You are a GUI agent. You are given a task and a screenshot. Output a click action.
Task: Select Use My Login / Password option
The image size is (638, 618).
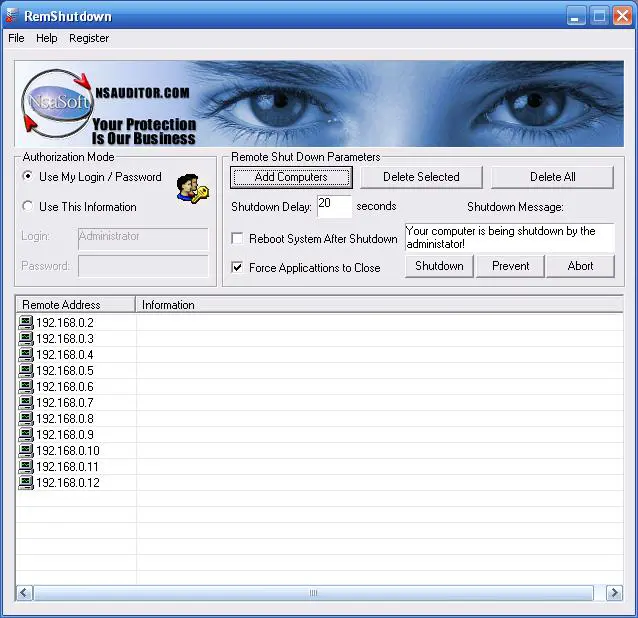click(x=28, y=177)
